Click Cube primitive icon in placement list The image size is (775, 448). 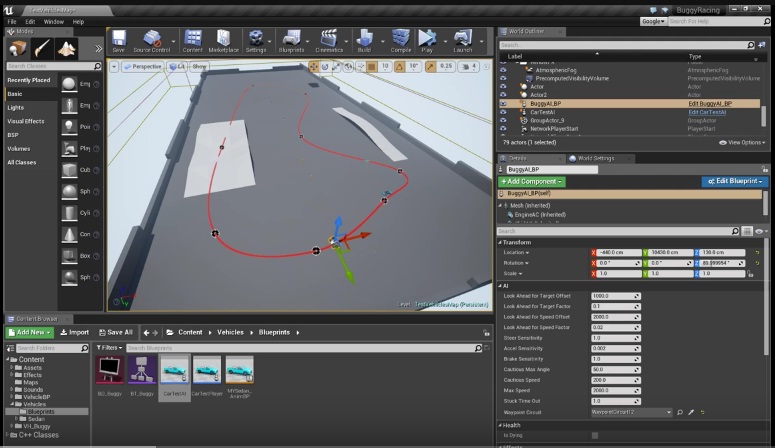(x=69, y=170)
